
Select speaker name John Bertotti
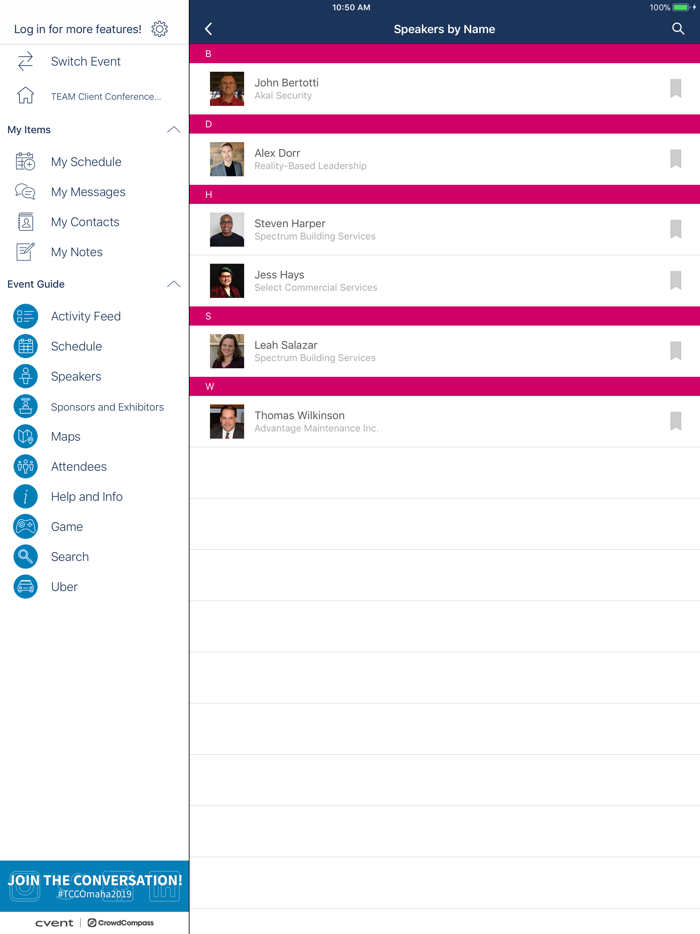coord(287,82)
